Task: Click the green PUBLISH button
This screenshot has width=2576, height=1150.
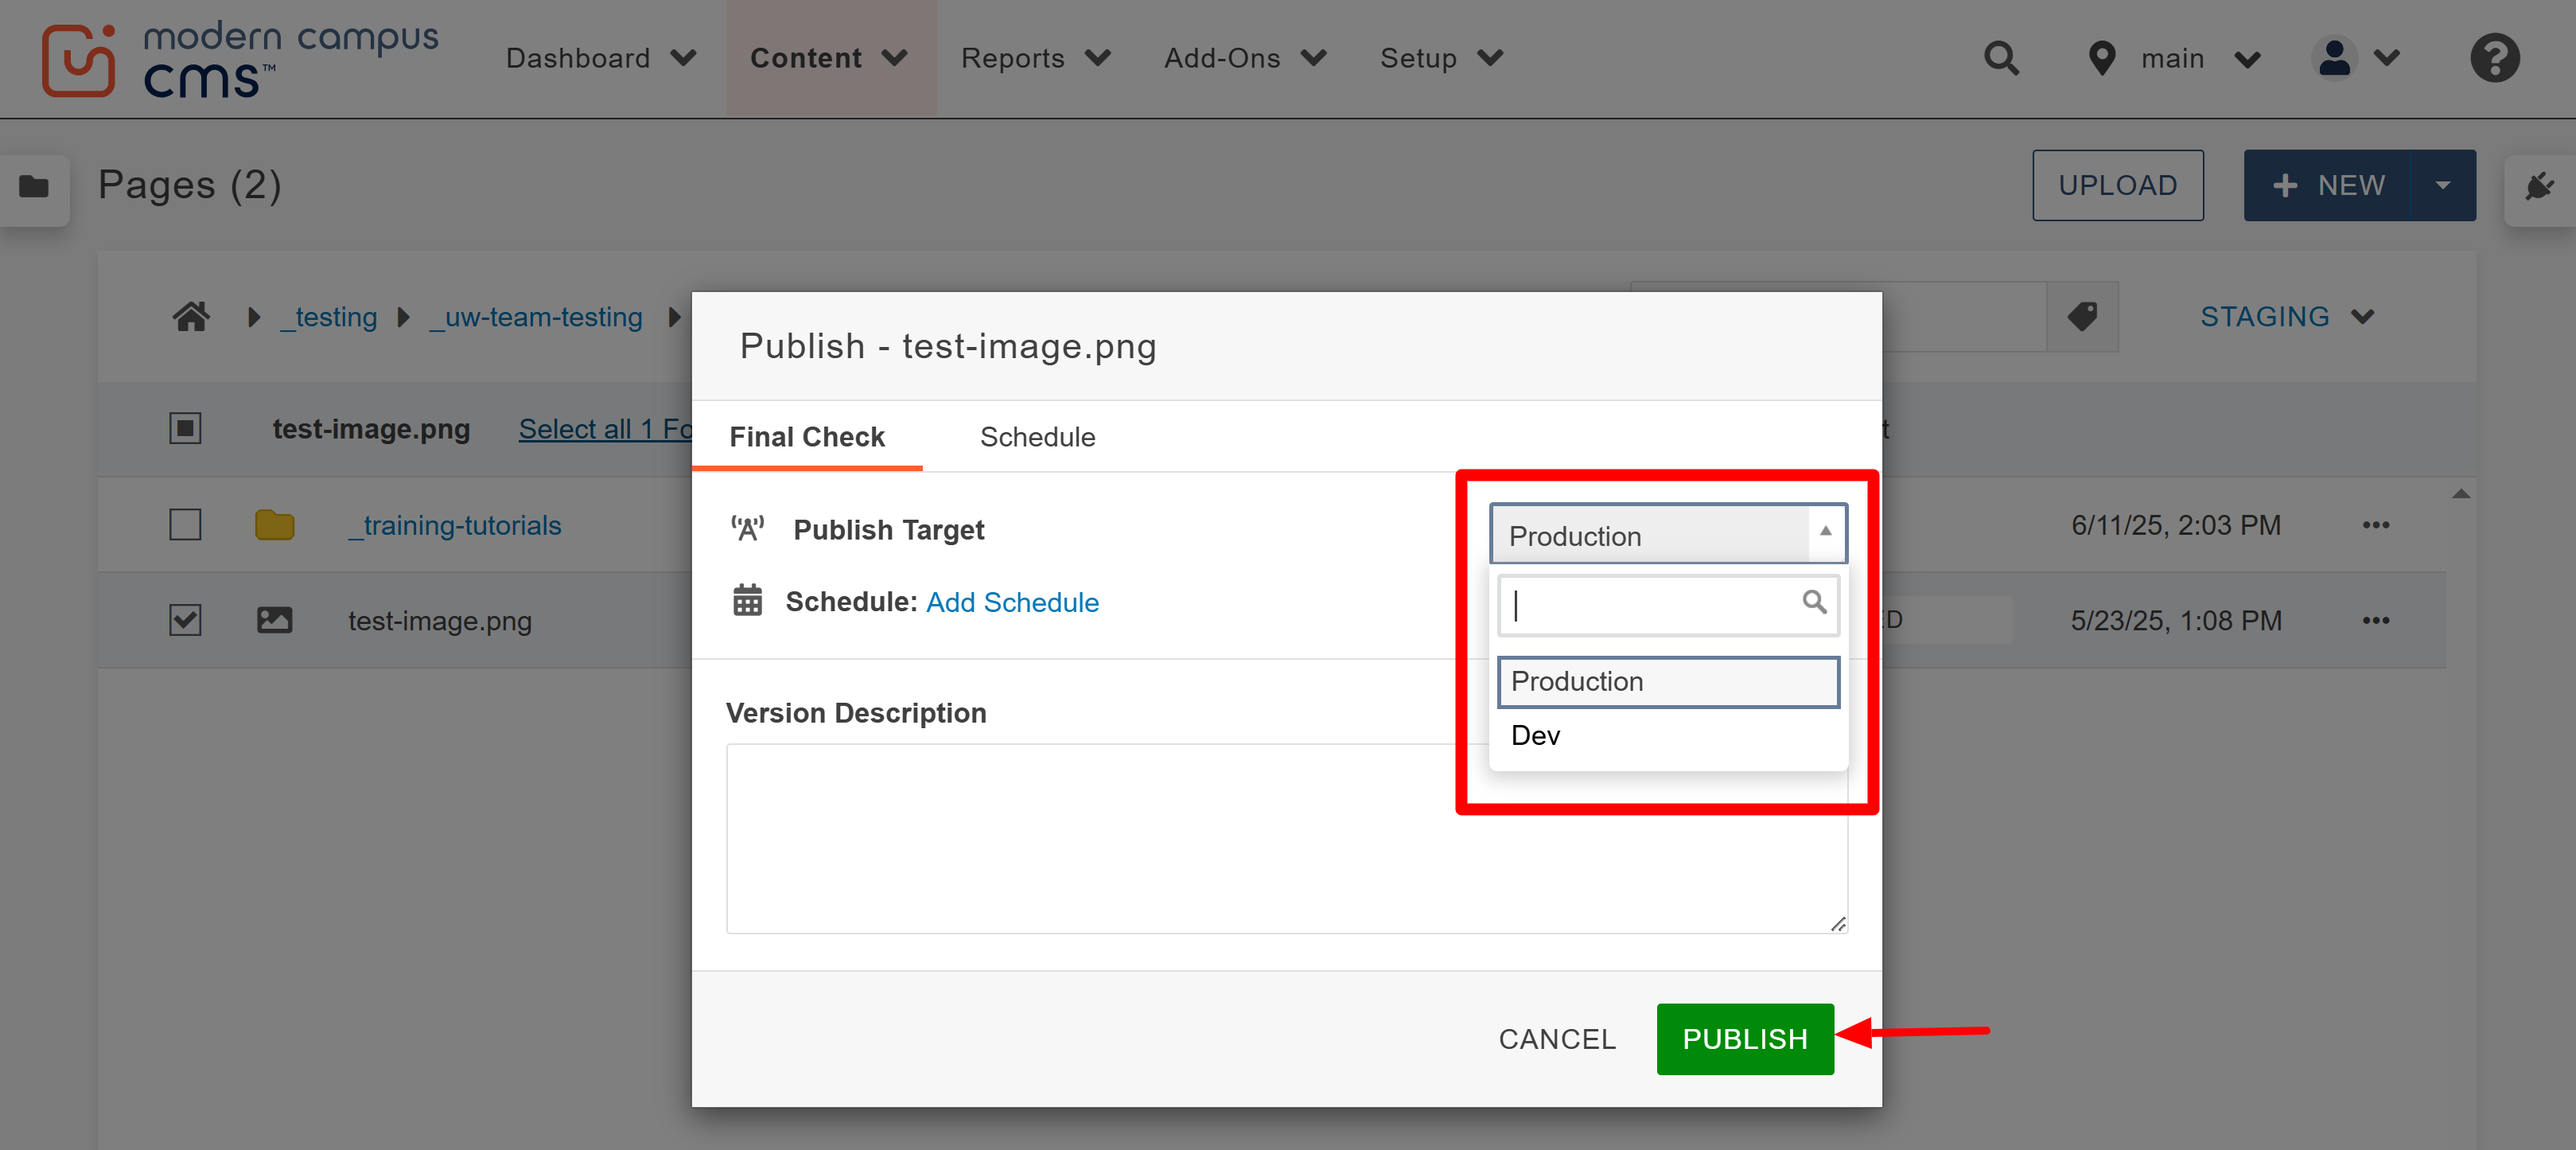Action: [x=1744, y=1039]
